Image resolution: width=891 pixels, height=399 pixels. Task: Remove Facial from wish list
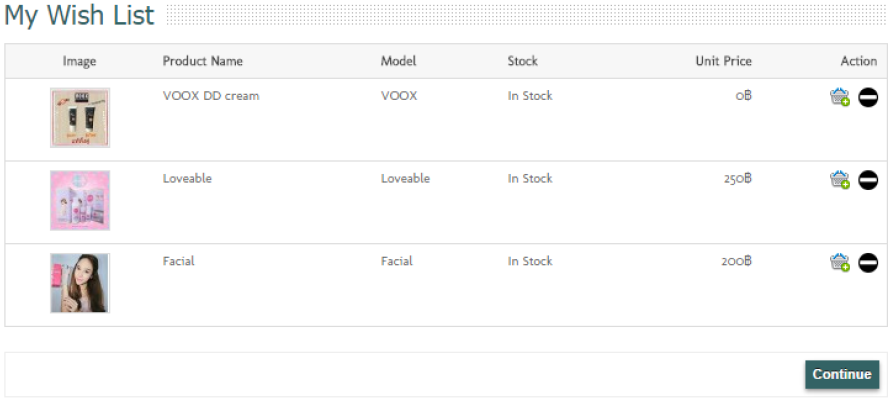(868, 263)
